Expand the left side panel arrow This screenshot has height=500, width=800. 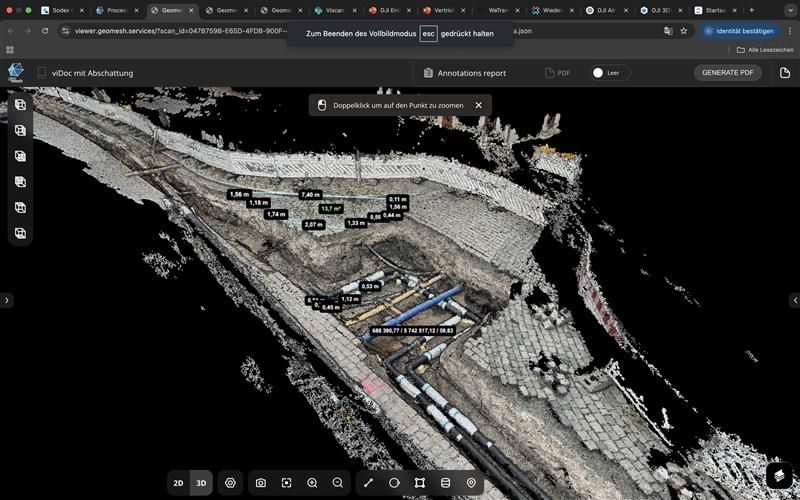coord(7,300)
